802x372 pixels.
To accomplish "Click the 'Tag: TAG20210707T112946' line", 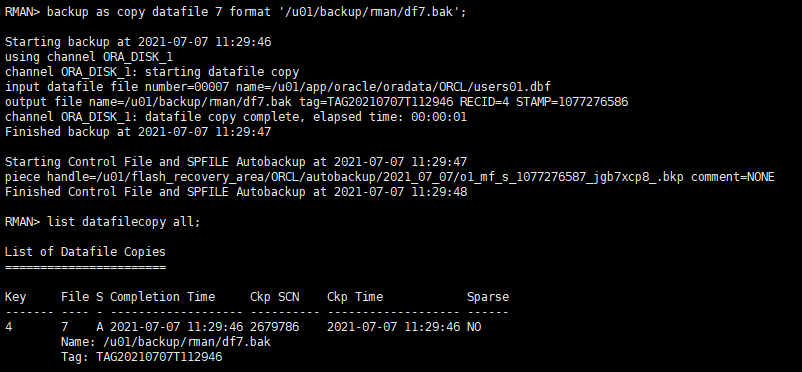I will (x=142, y=357).
